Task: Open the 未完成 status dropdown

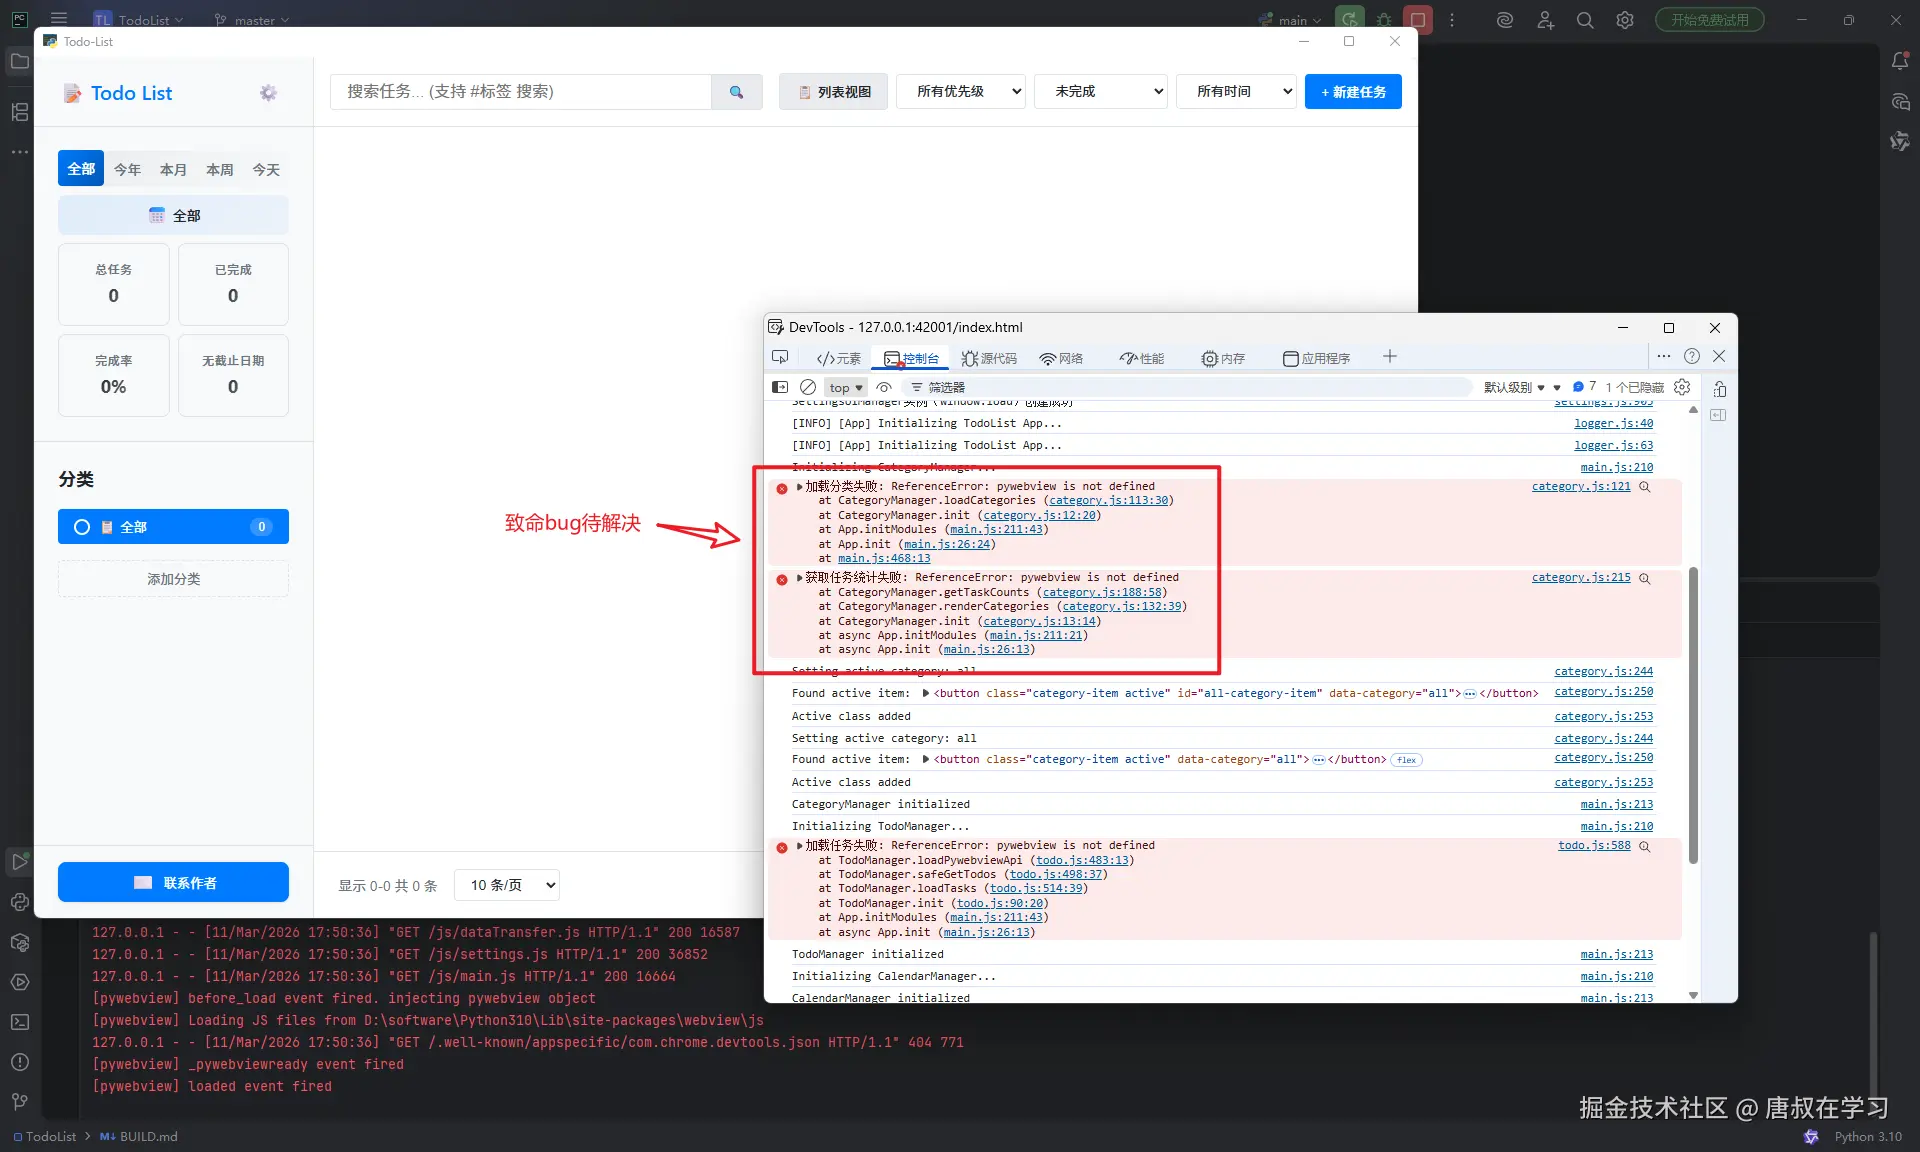Action: 1099,91
